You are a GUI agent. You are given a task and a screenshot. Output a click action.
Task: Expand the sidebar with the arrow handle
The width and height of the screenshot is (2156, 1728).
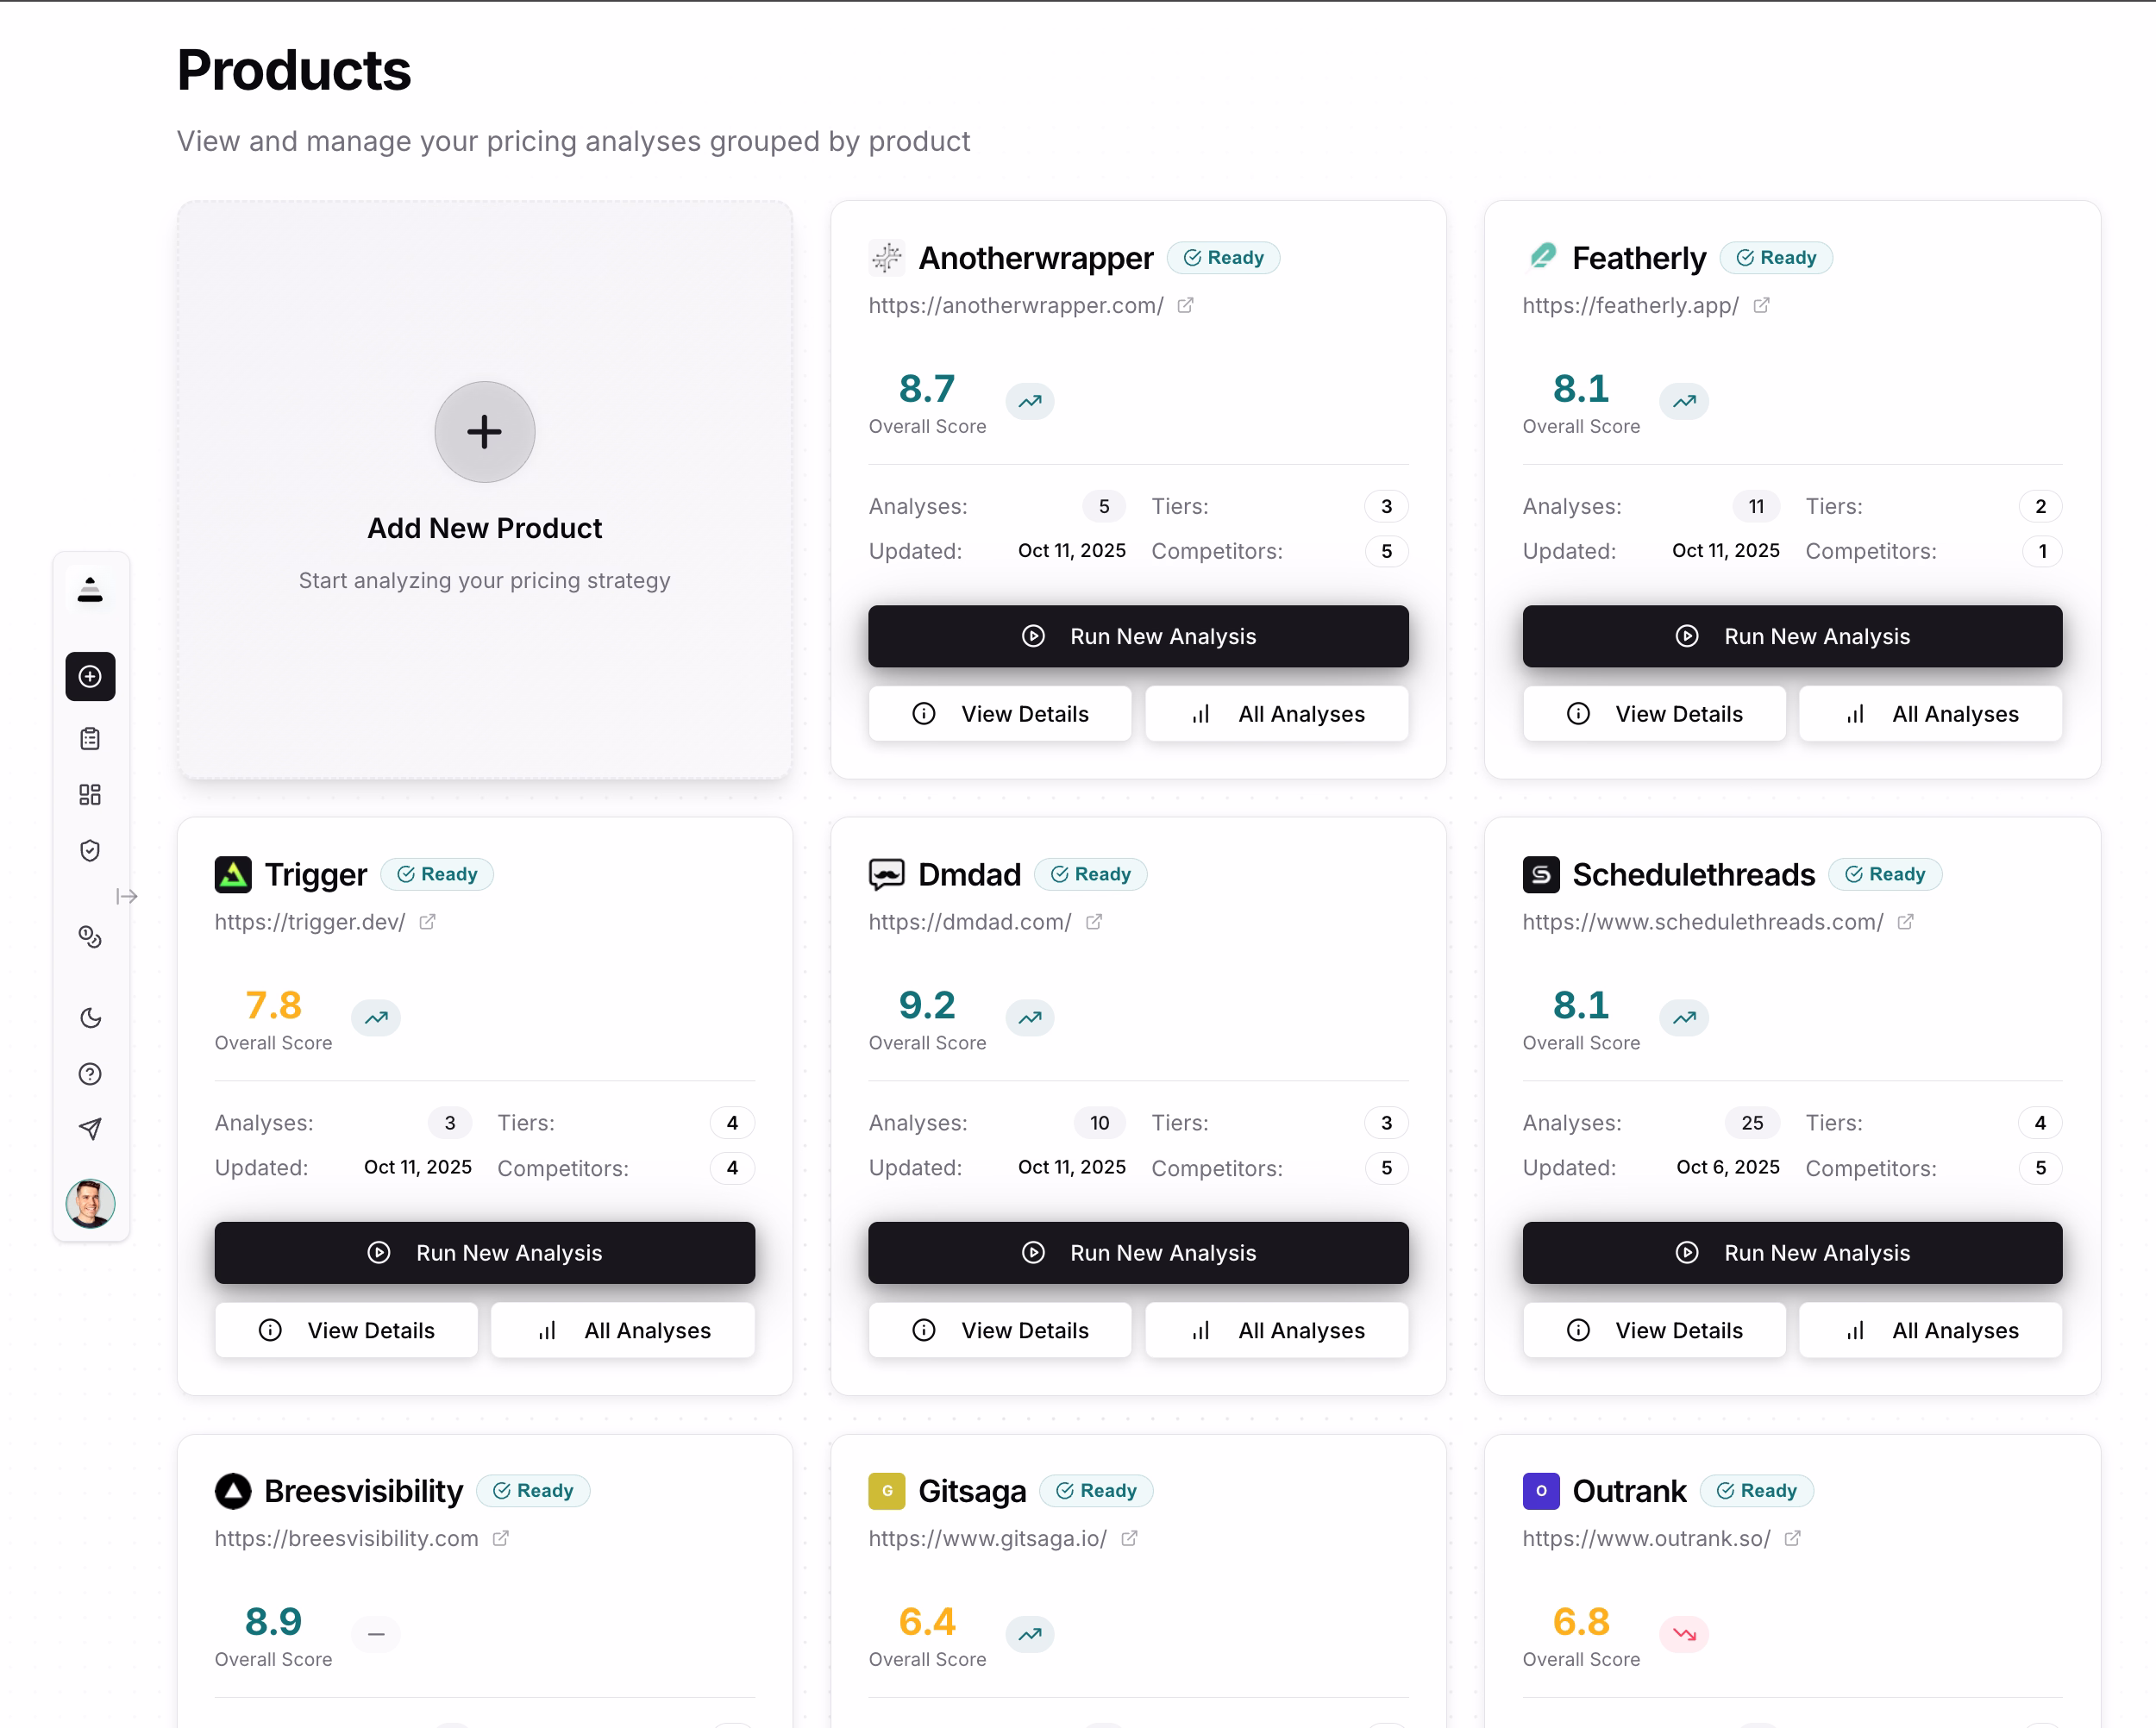click(127, 896)
